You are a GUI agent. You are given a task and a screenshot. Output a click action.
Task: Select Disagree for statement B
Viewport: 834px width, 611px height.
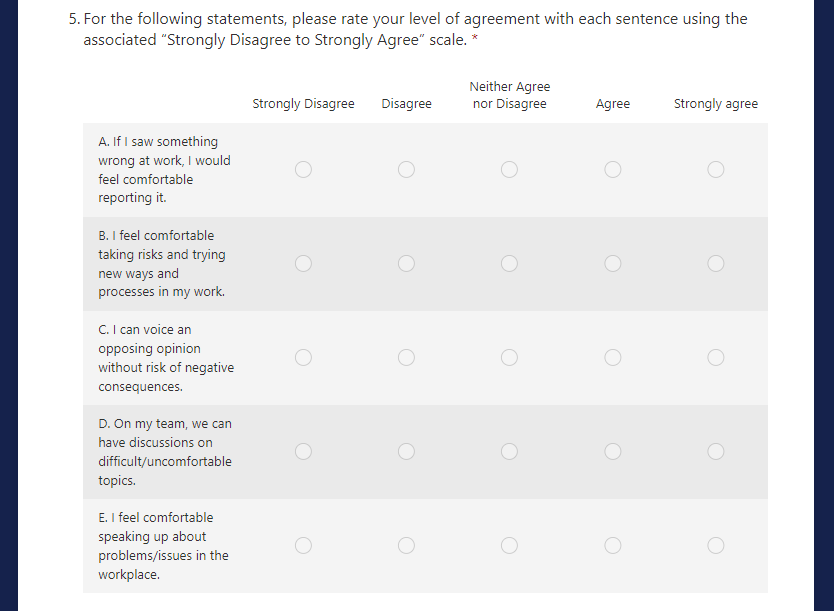click(406, 264)
